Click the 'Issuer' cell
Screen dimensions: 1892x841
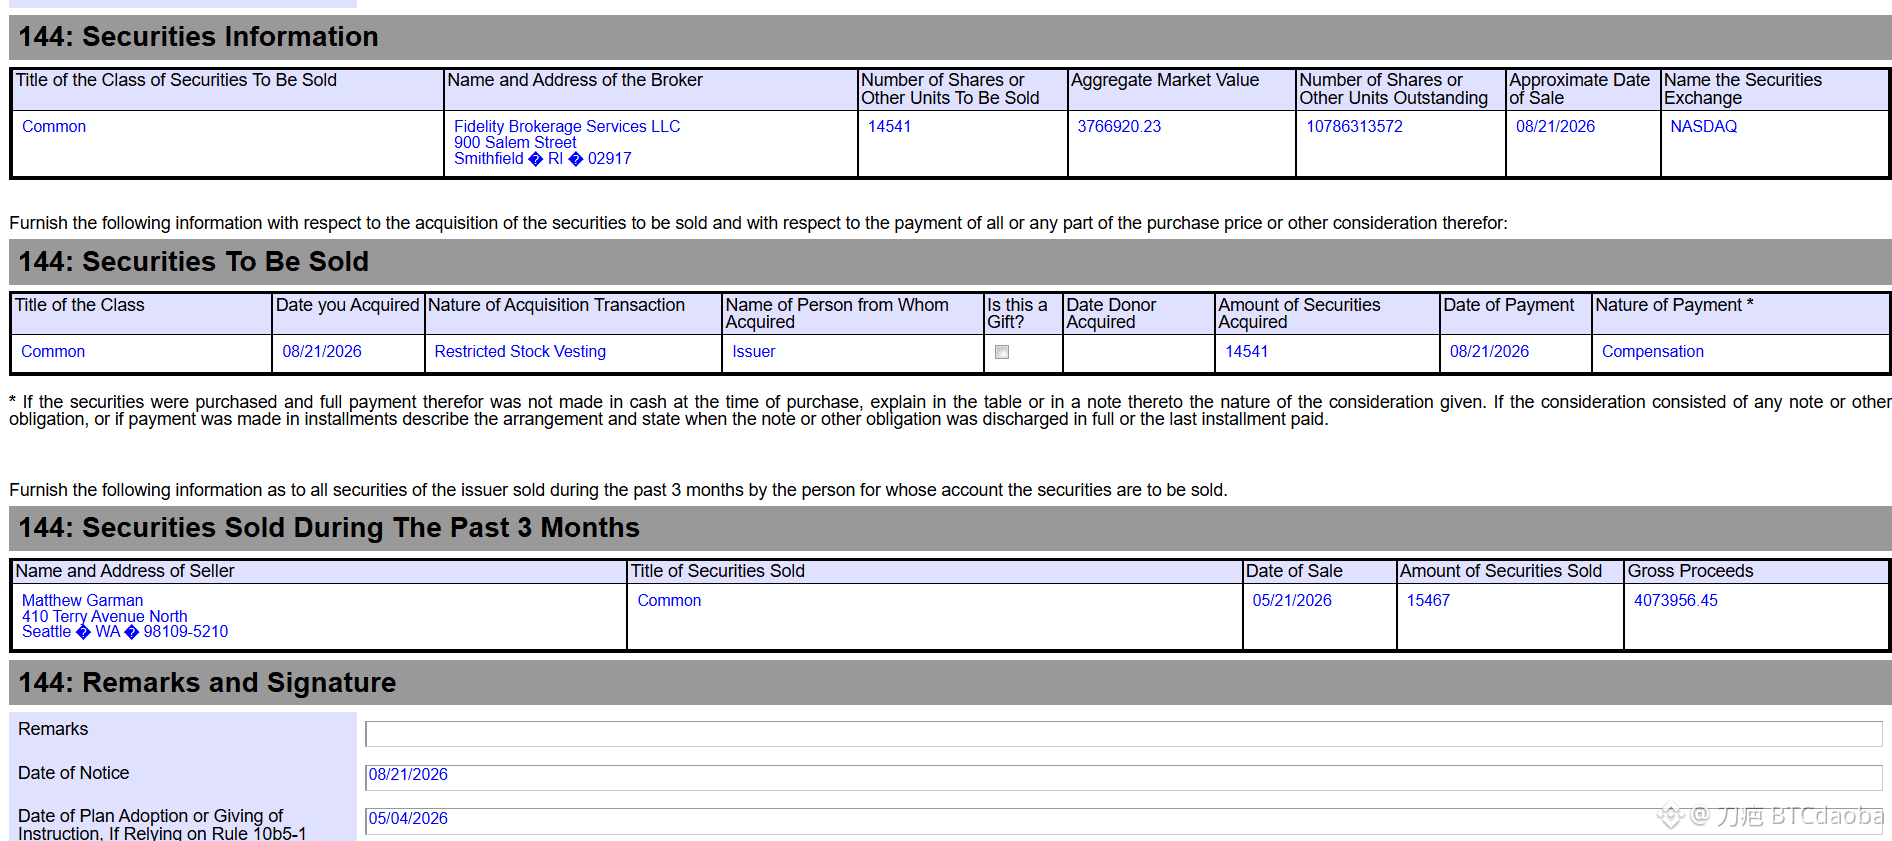click(753, 352)
